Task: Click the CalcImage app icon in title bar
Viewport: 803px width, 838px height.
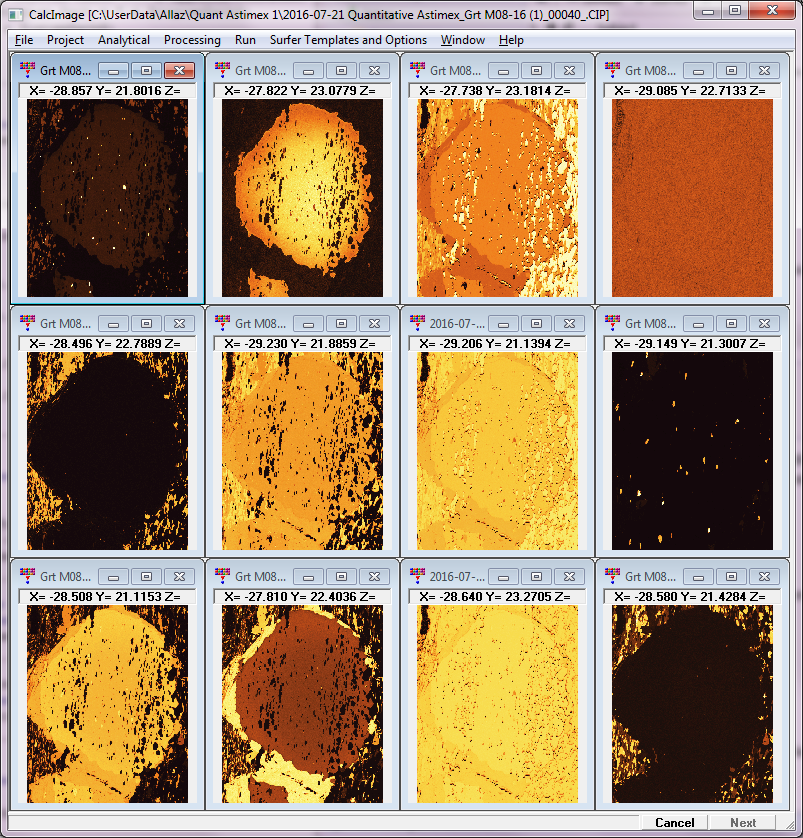Action: click(x=14, y=16)
